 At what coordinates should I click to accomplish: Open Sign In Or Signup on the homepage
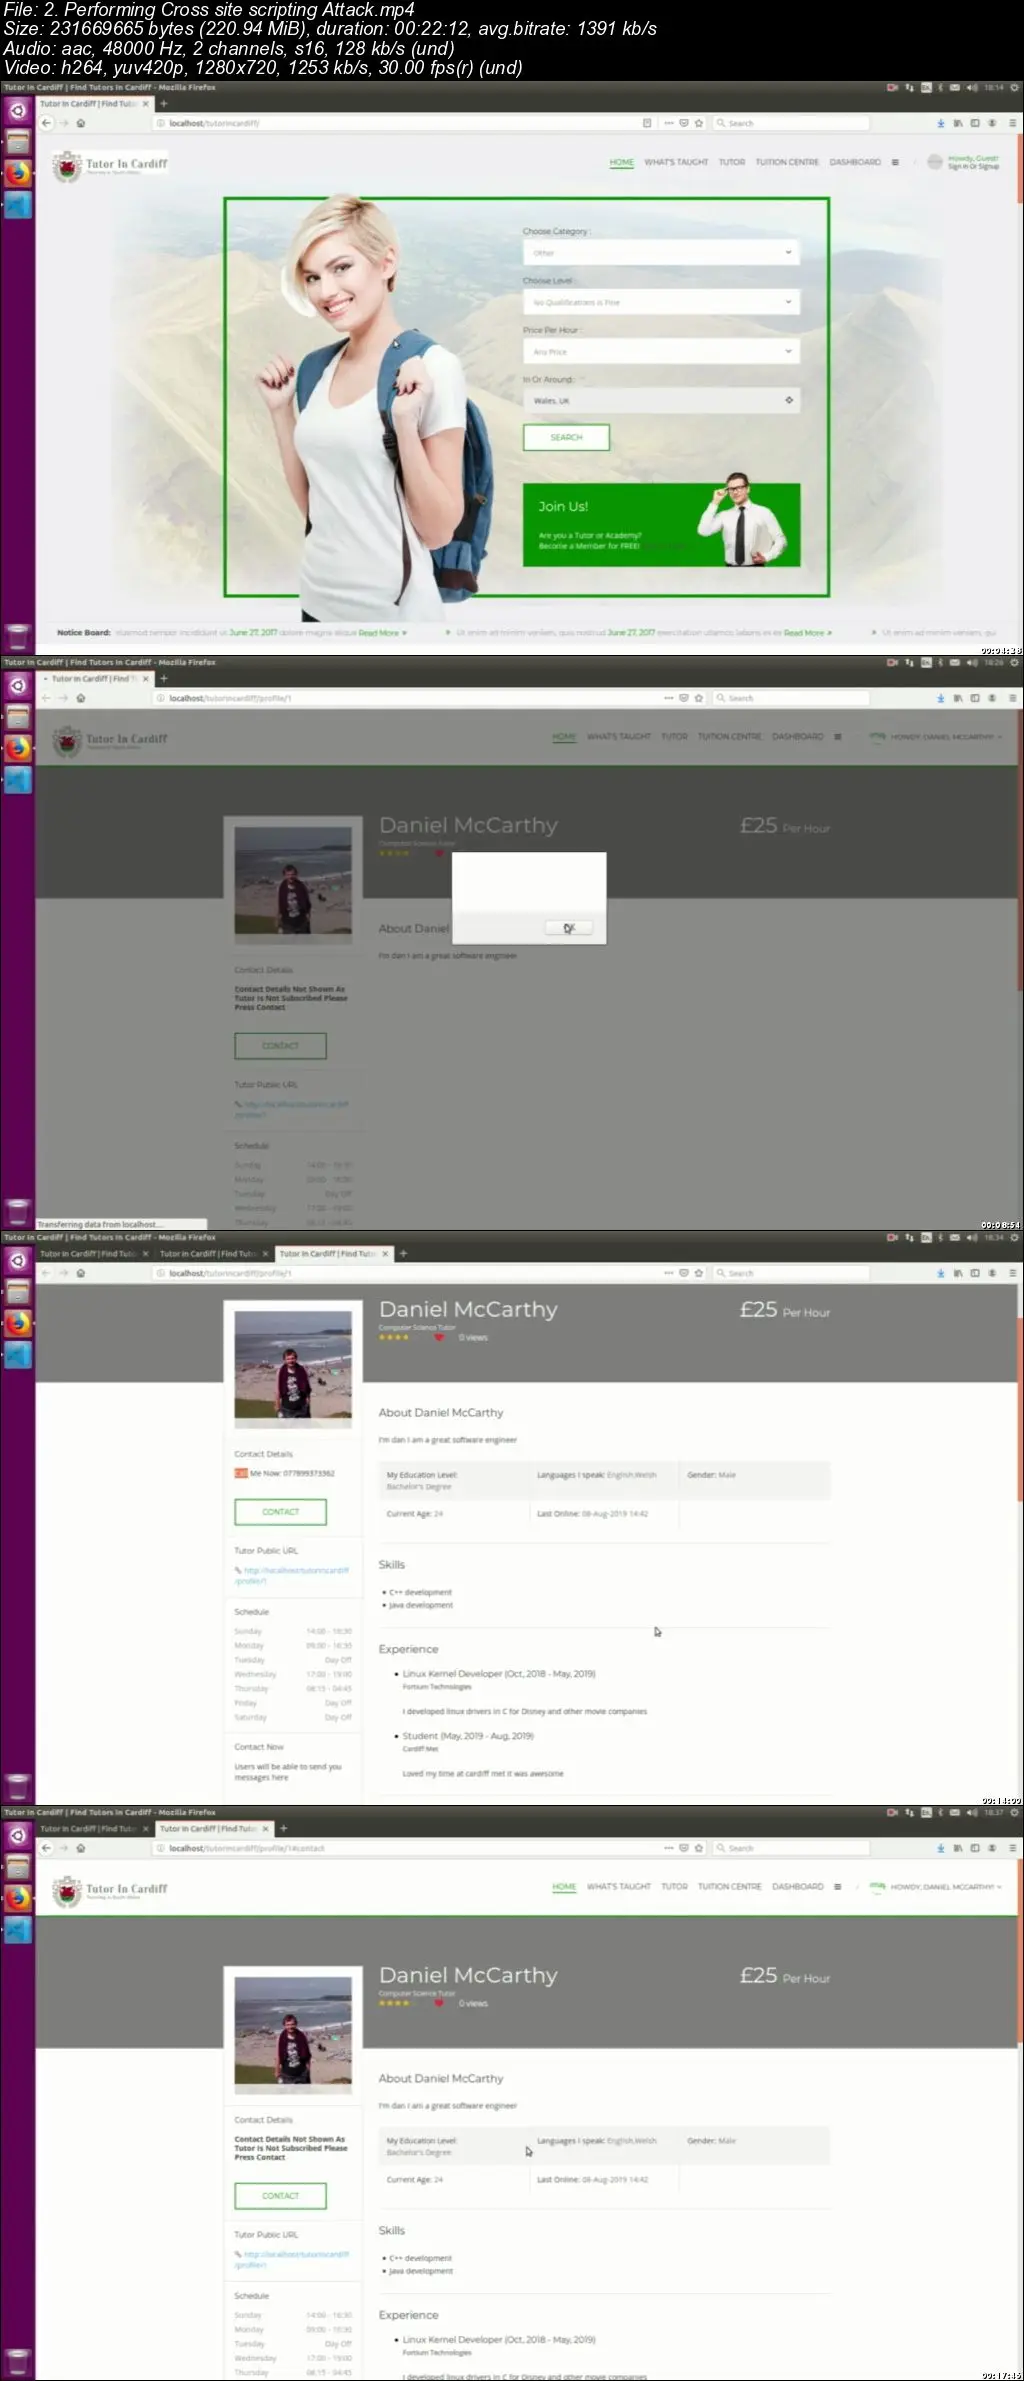(x=973, y=166)
